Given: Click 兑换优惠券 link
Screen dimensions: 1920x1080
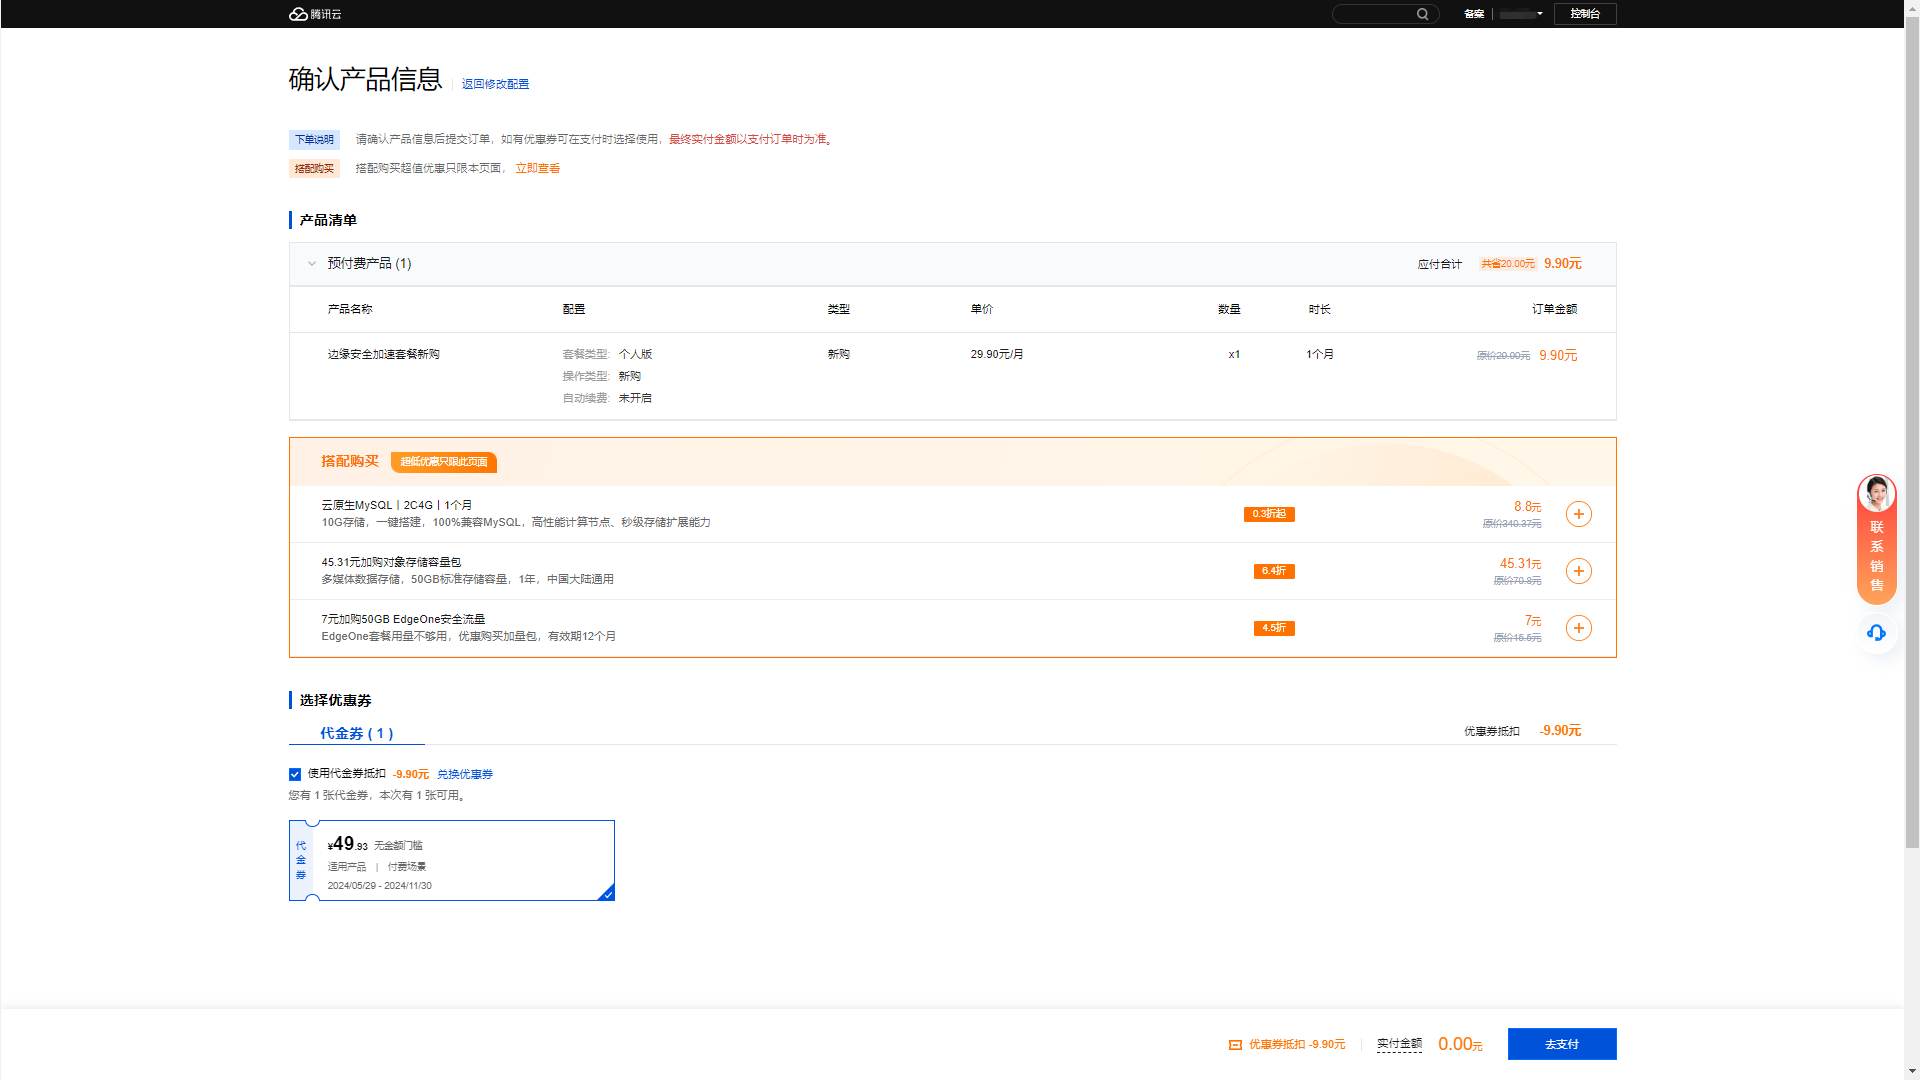Looking at the screenshot, I should pyautogui.click(x=465, y=774).
